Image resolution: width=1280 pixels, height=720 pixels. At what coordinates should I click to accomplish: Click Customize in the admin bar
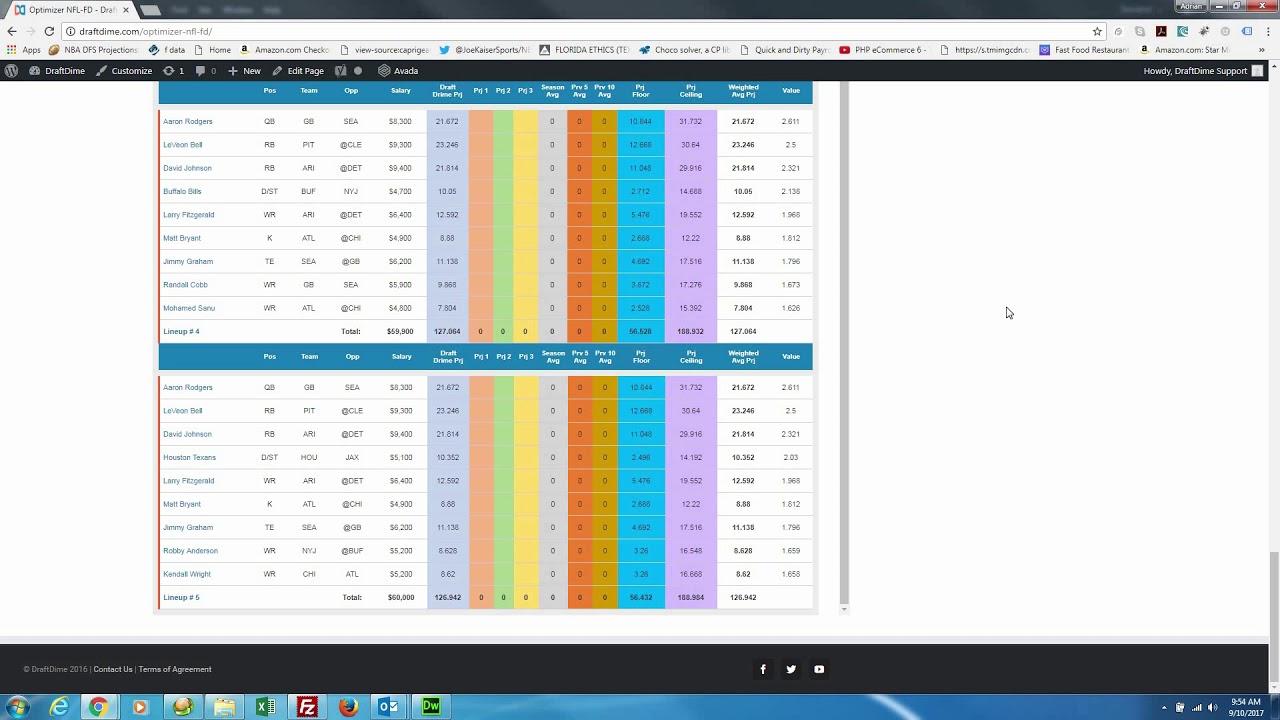click(124, 71)
